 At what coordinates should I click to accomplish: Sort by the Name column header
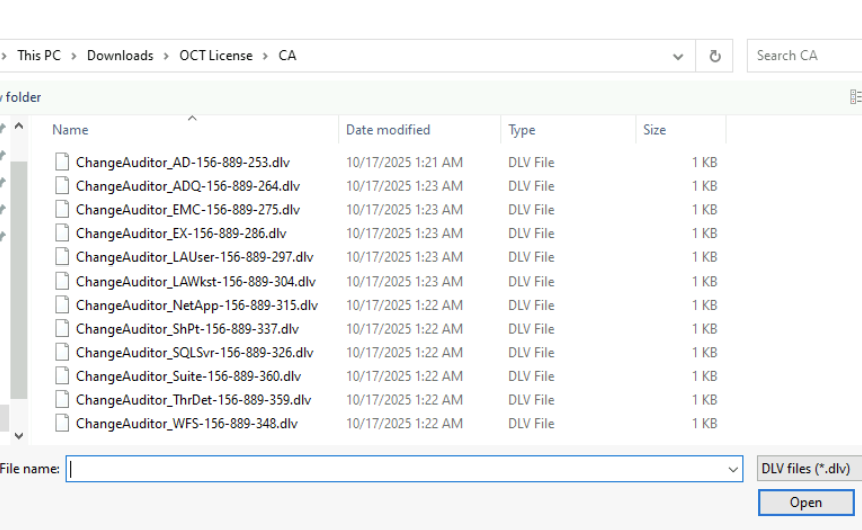[191, 130]
